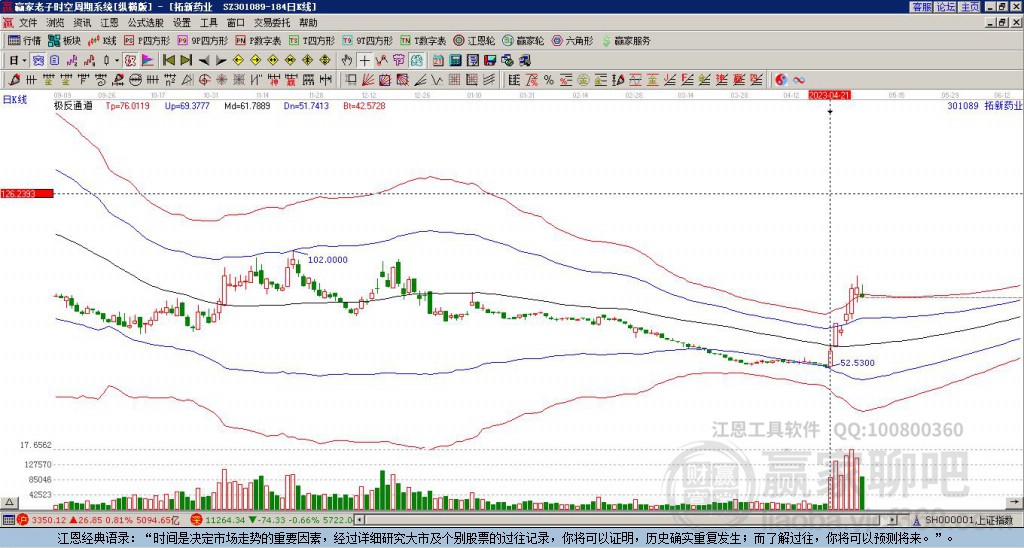1024x548 pixels.
Task: Click the 102.0000 high price label
Action: tap(328, 260)
